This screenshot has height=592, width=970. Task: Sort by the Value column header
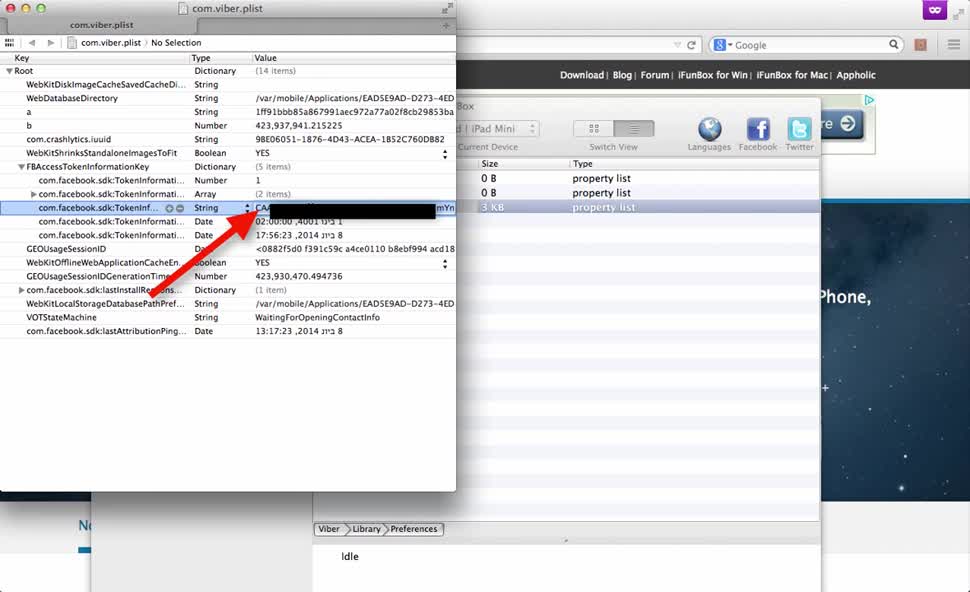(354, 58)
